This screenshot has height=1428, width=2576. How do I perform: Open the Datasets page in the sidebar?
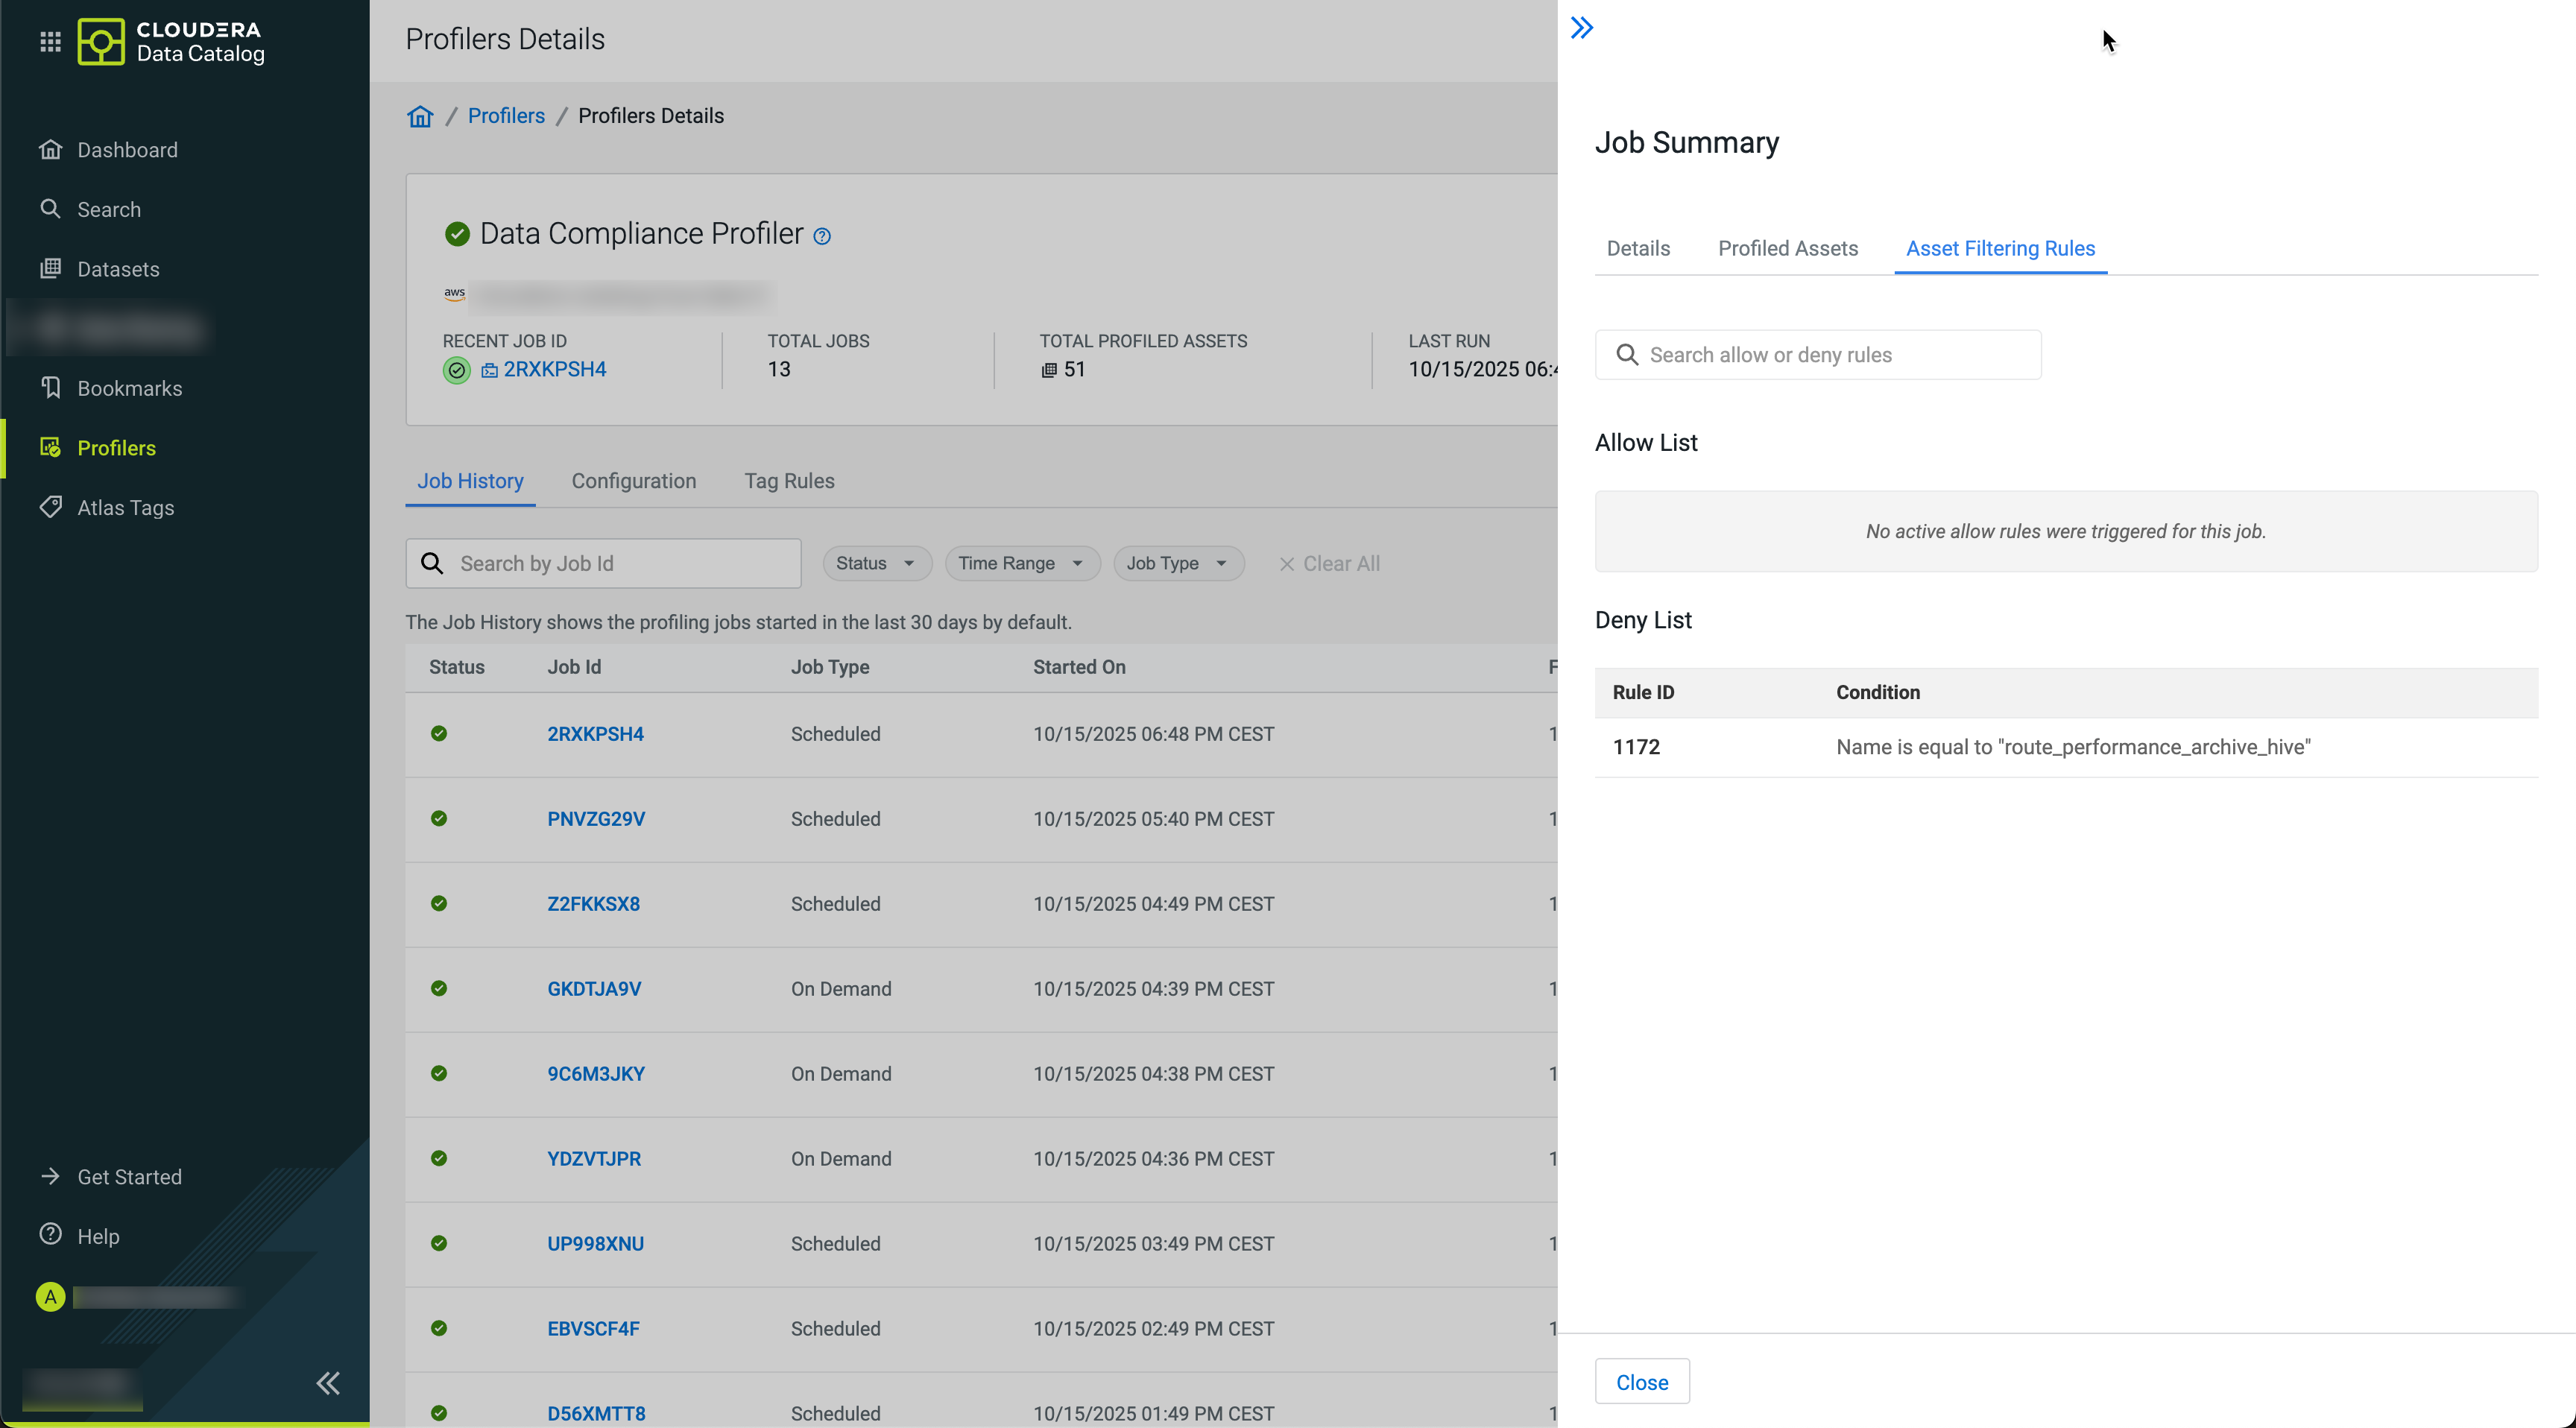pos(118,269)
